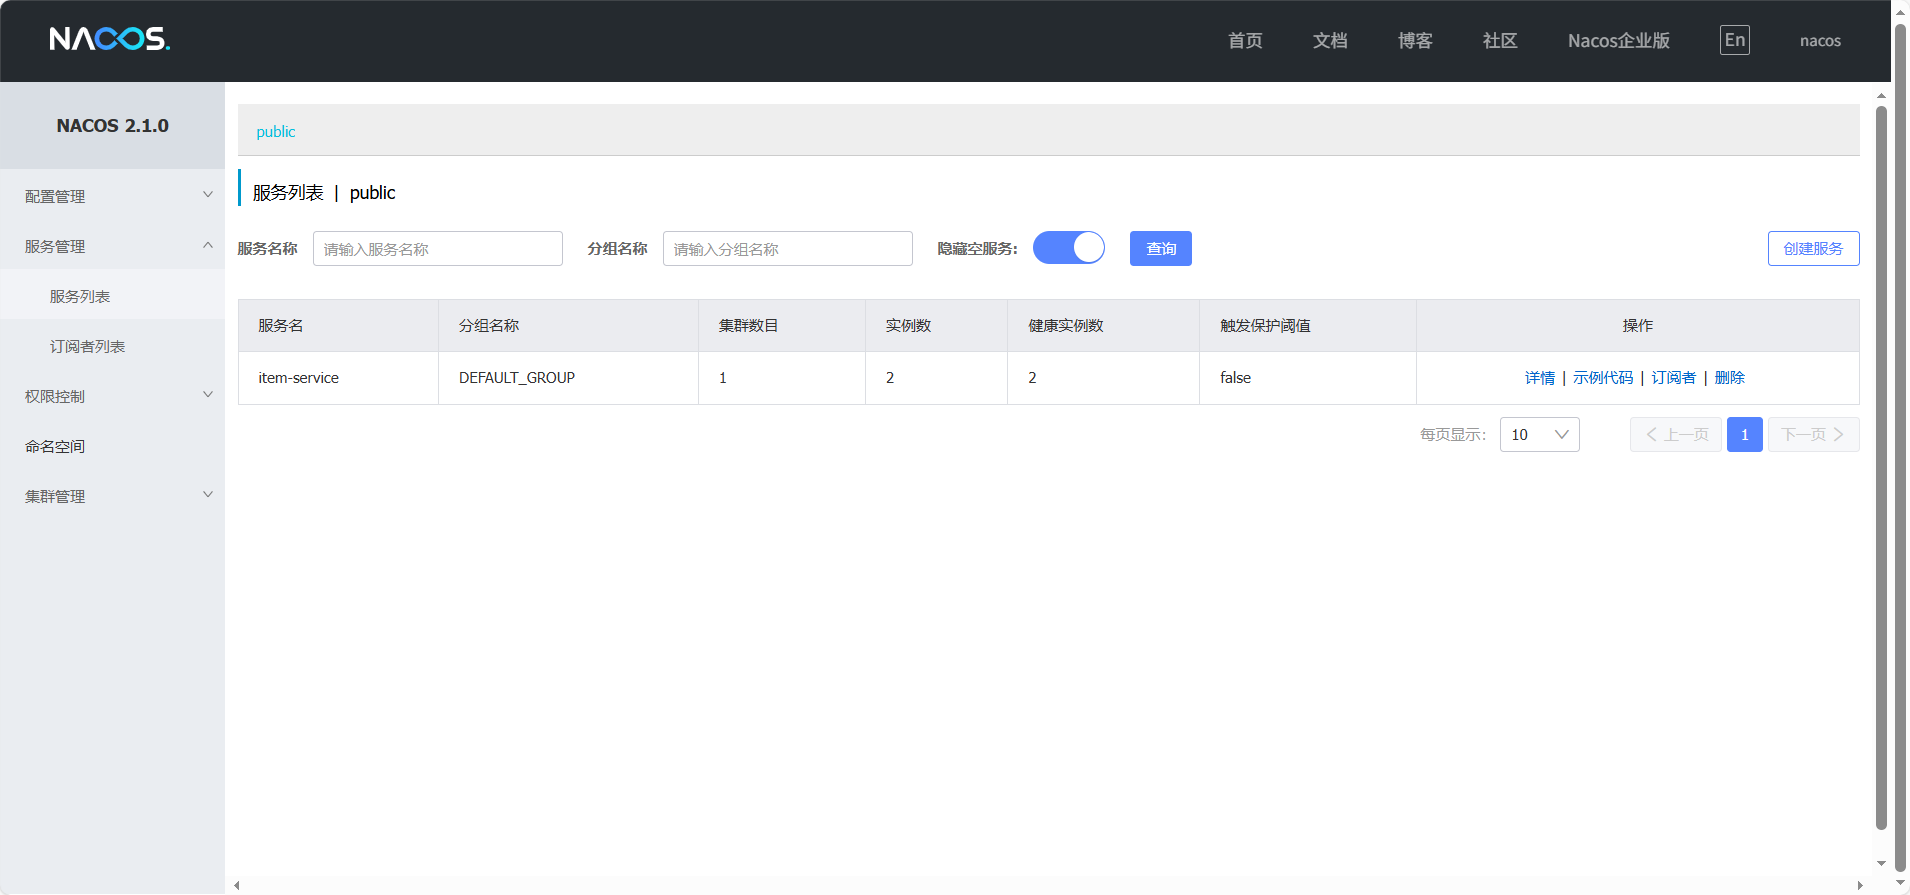This screenshot has width=1910, height=895.
Task: Click the 服务名 column header
Action: (338, 326)
